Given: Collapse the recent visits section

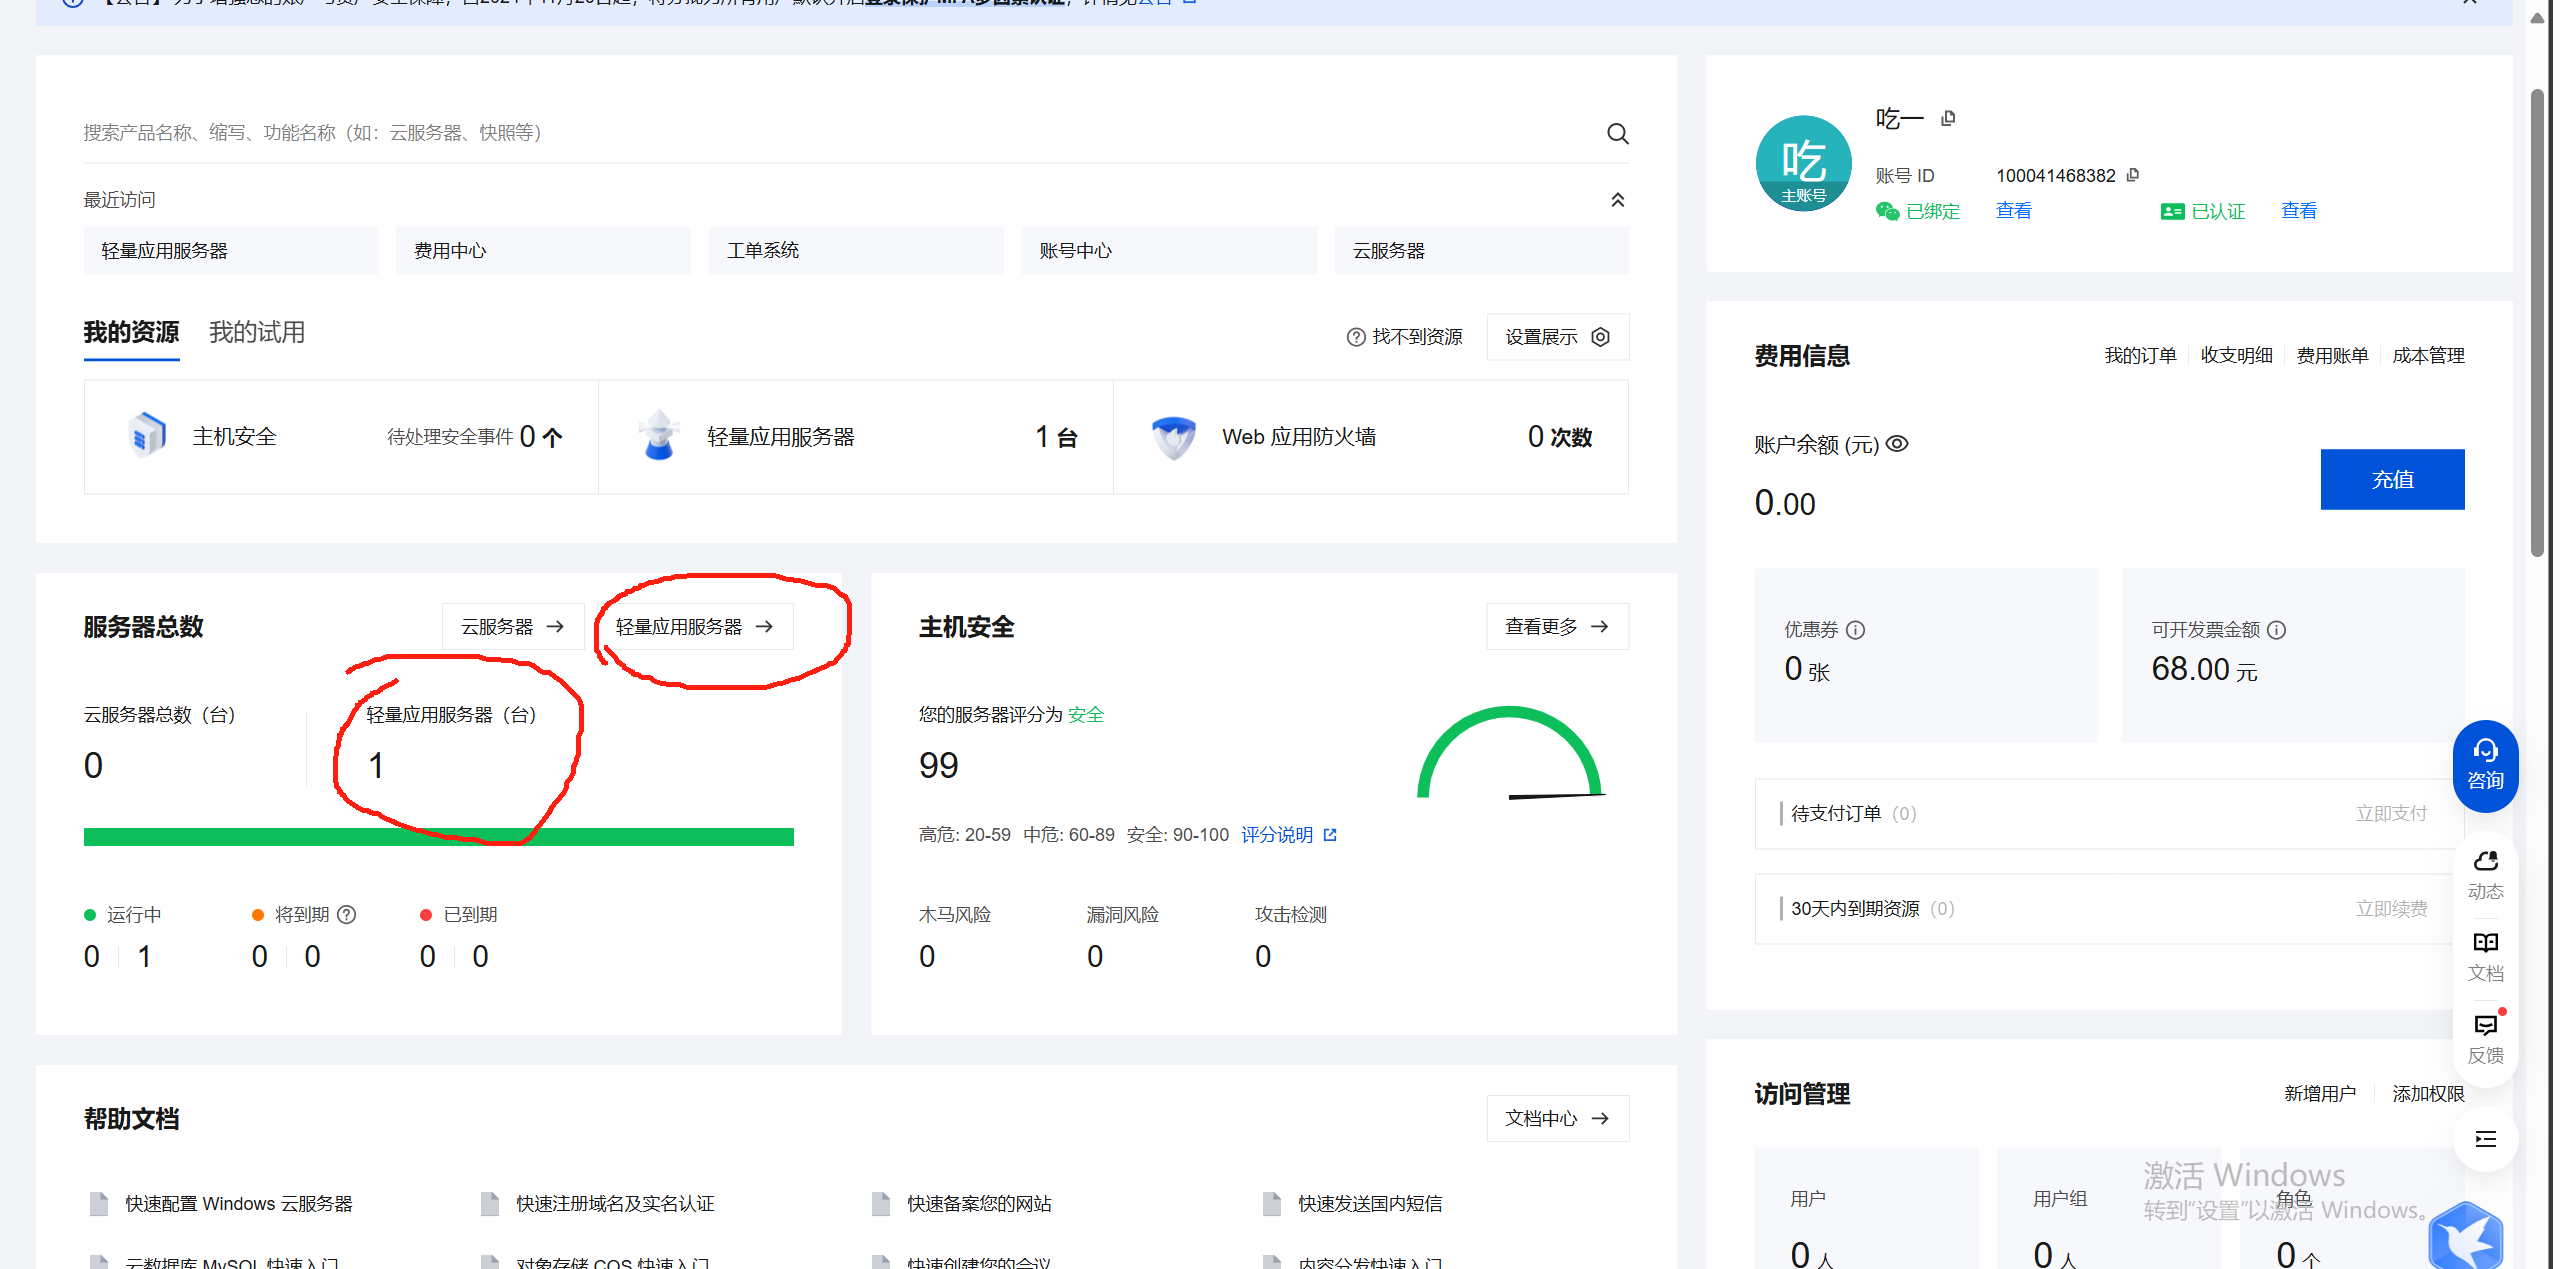Looking at the screenshot, I should 1617,200.
